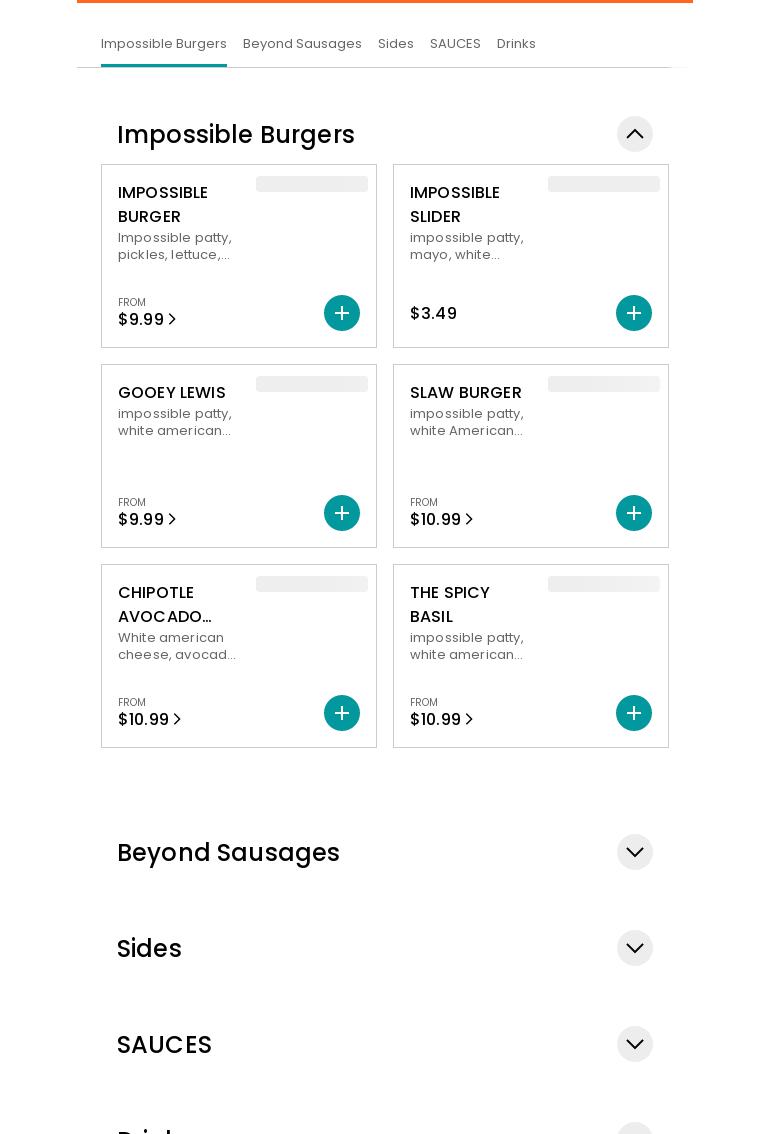Switch to the Sides tab
Viewport: 770px width, 1134px height.
[x=396, y=44]
